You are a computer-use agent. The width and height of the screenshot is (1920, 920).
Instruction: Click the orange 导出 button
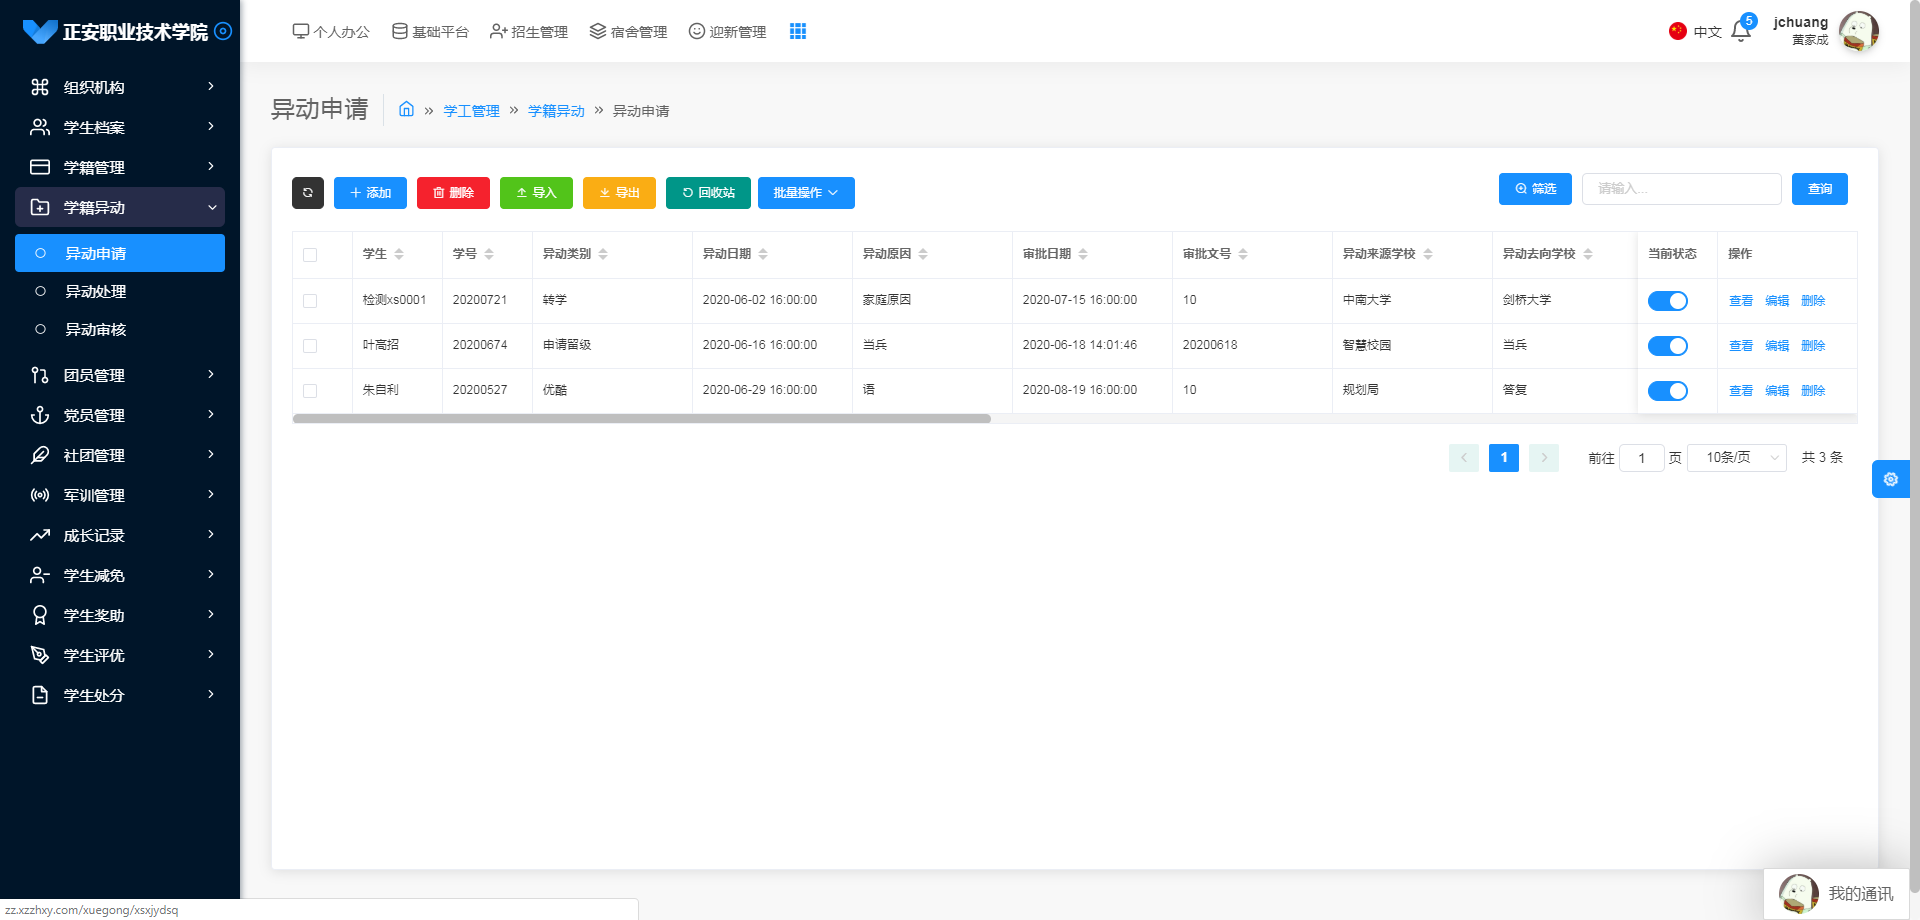619,193
